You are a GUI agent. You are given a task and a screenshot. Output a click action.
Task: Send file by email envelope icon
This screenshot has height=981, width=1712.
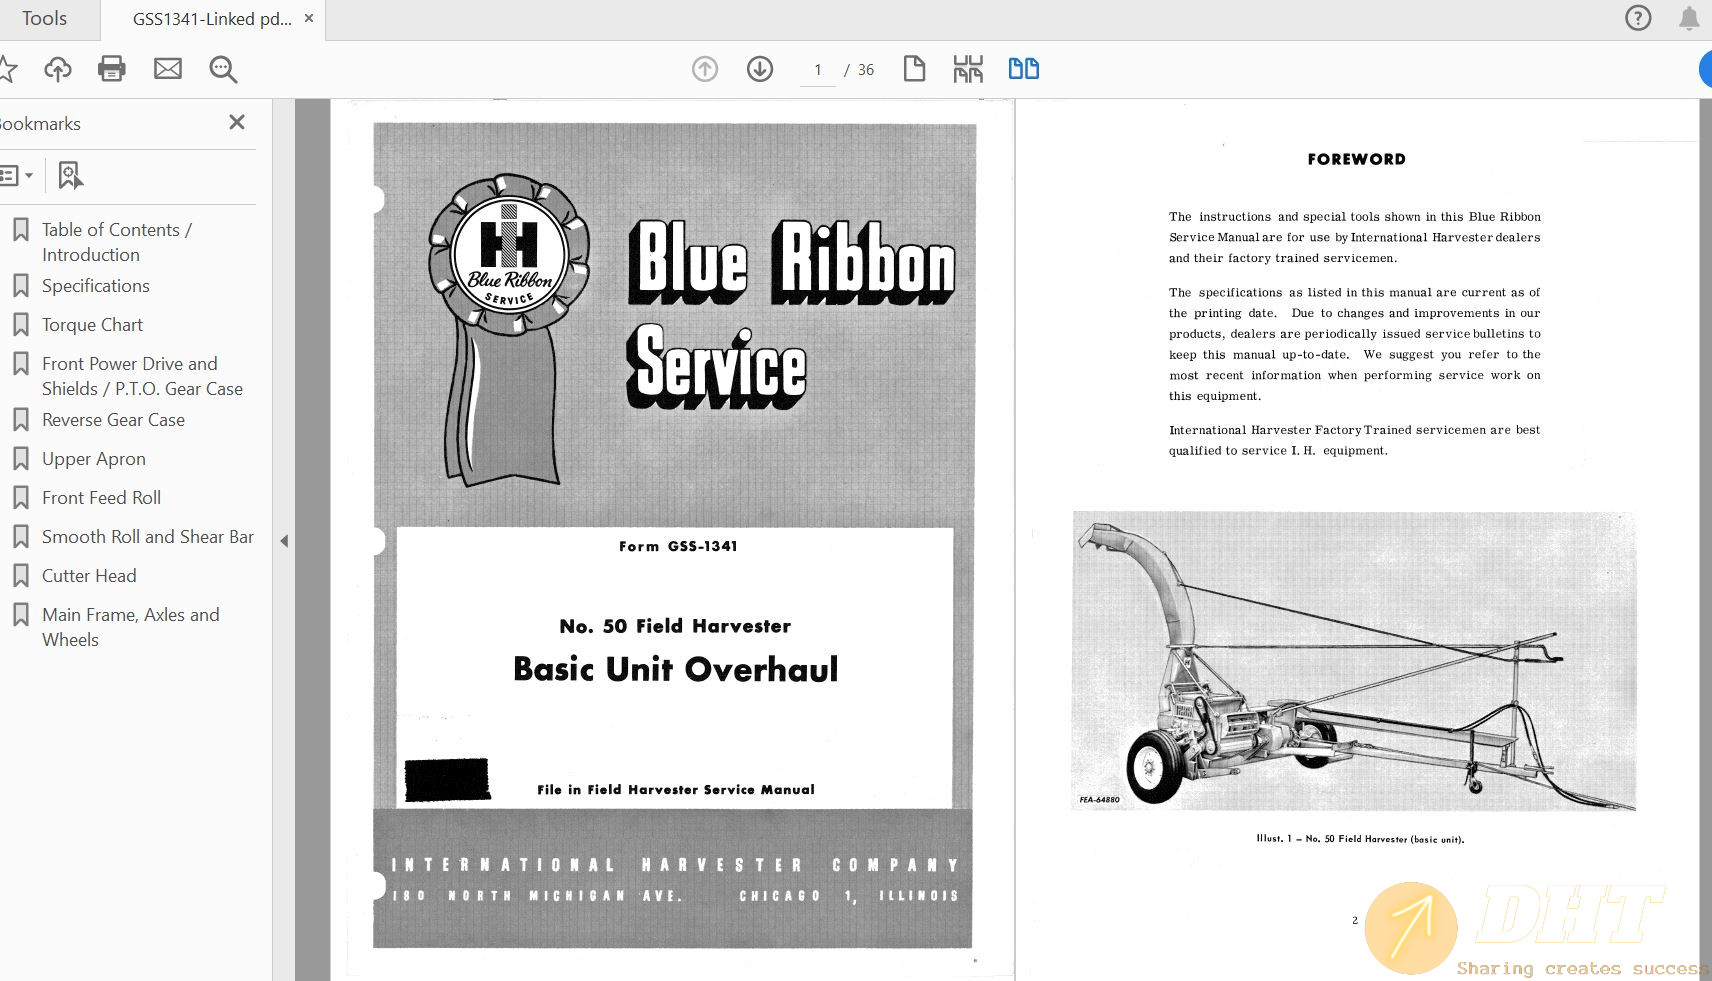point(167,69)
